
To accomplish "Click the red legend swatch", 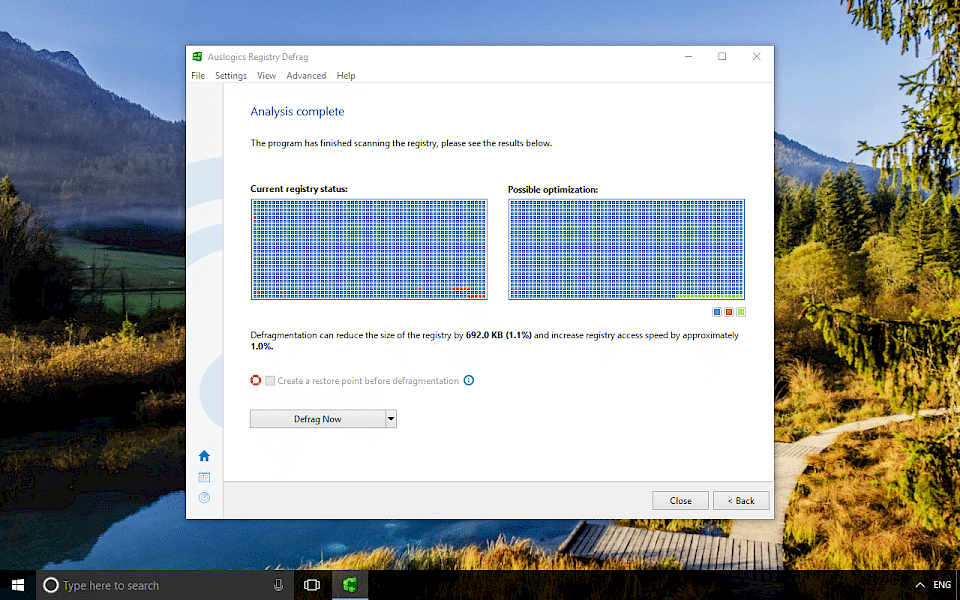I will 729,312.
